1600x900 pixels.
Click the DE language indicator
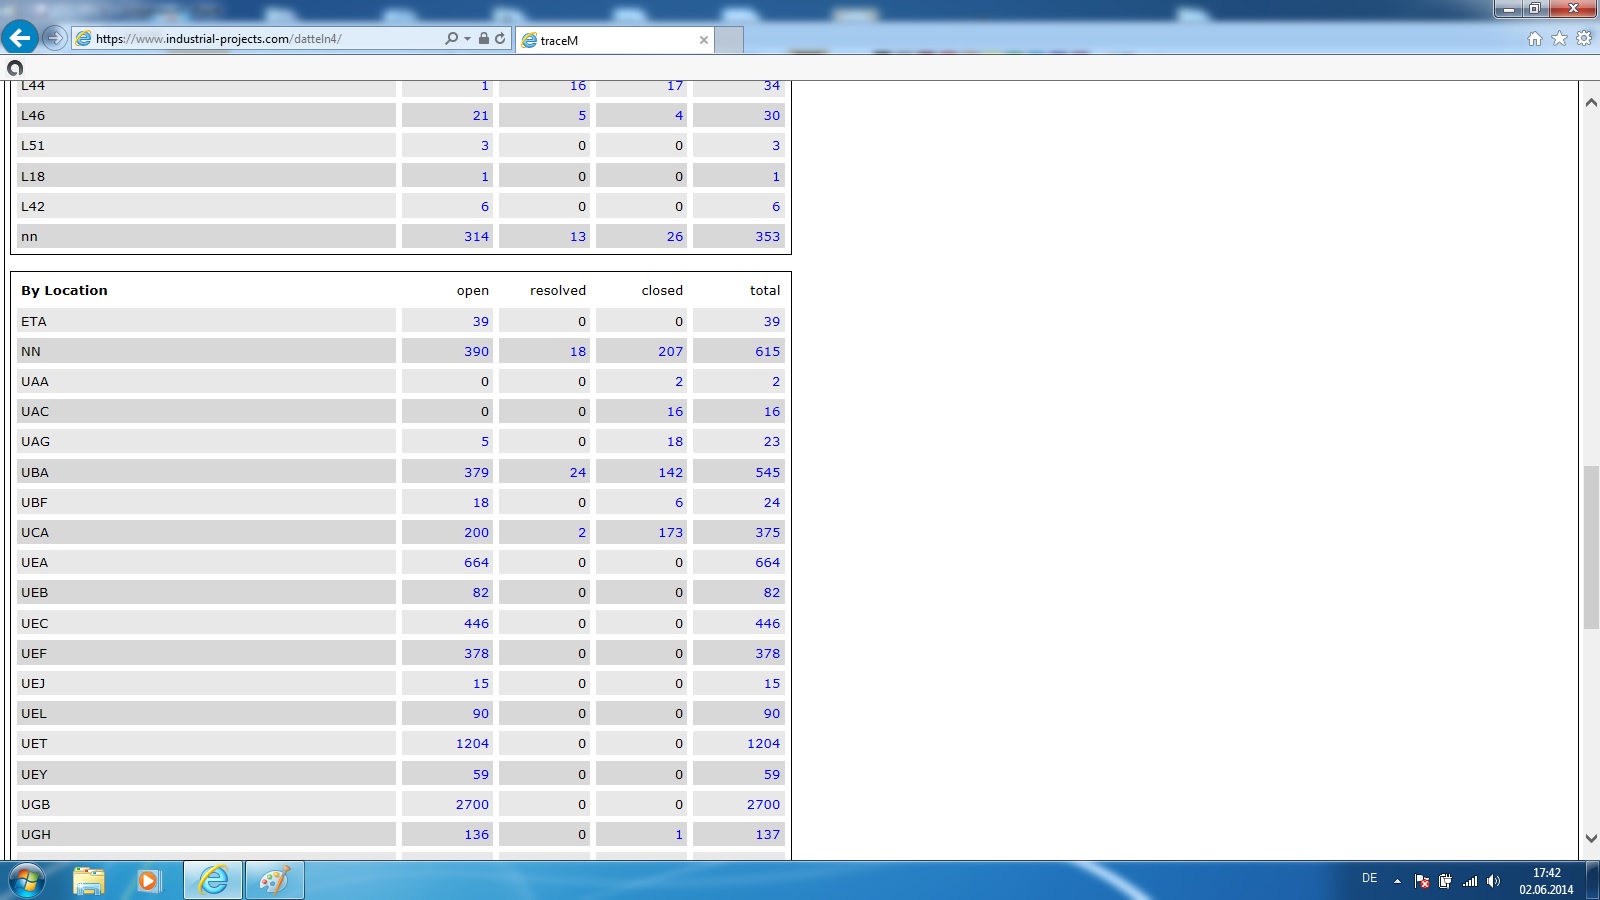[x=1369, y=878]
